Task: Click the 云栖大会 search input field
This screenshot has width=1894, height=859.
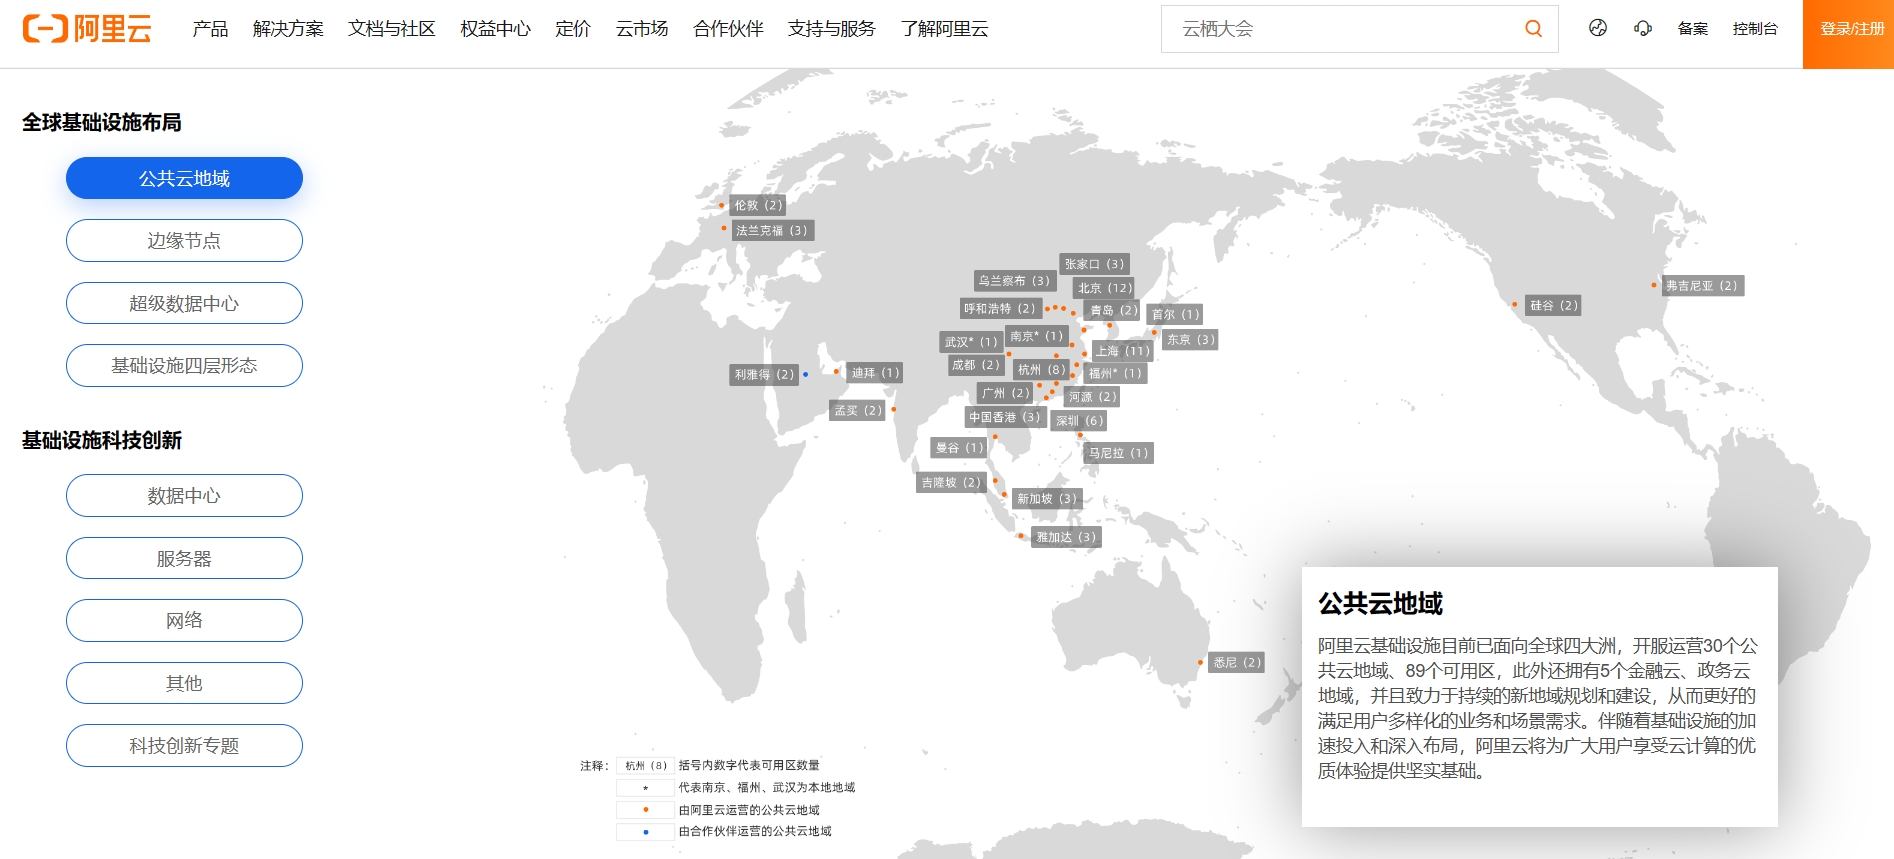Action: pyautogui.click(x=1340, y=29)
